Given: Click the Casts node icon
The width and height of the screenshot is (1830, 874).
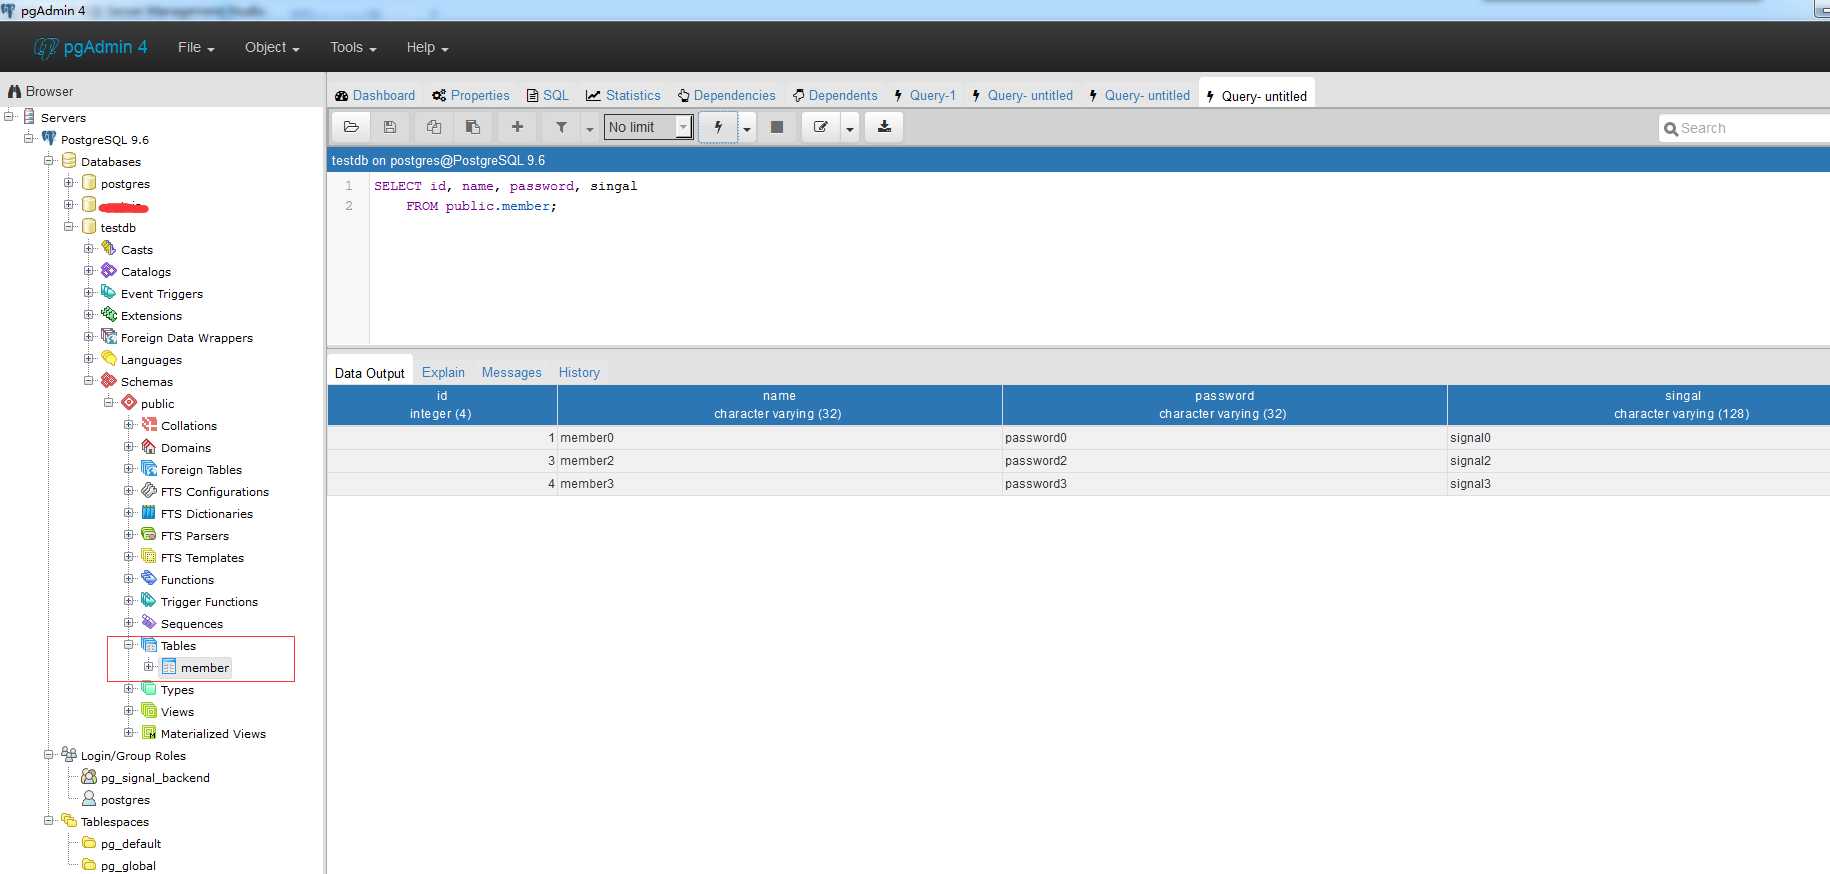Looking at the screenshot, I should click(x=109, y=248).
